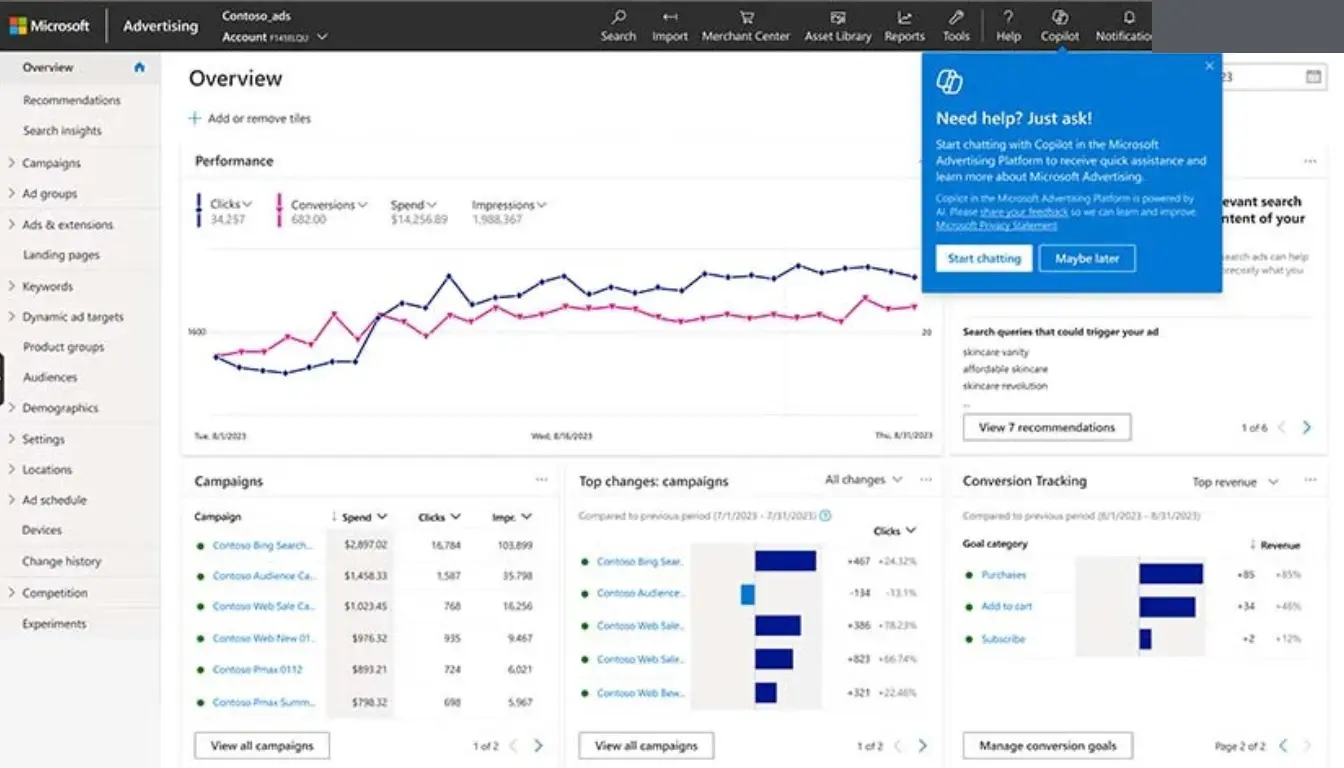Open more options for the Performance tile
Viewport: 1344px width, 768px height.
pos(1311,161)
